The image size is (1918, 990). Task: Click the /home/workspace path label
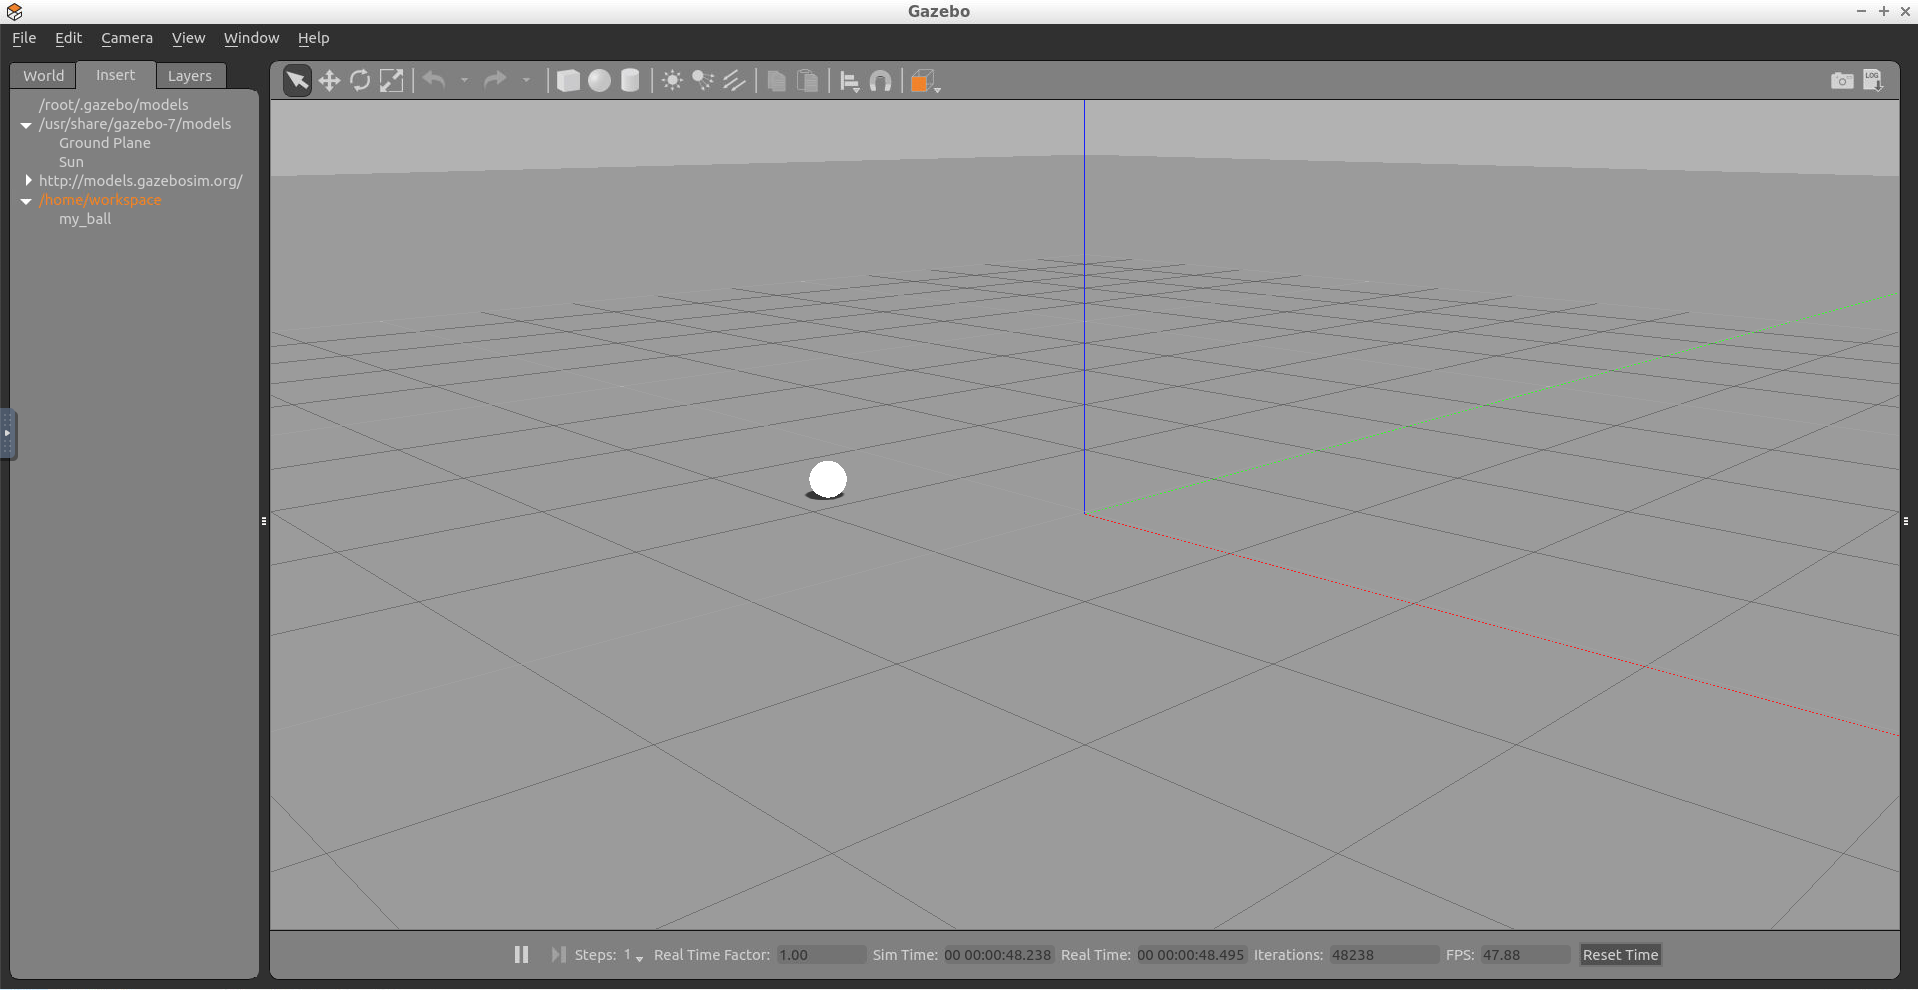100,200
